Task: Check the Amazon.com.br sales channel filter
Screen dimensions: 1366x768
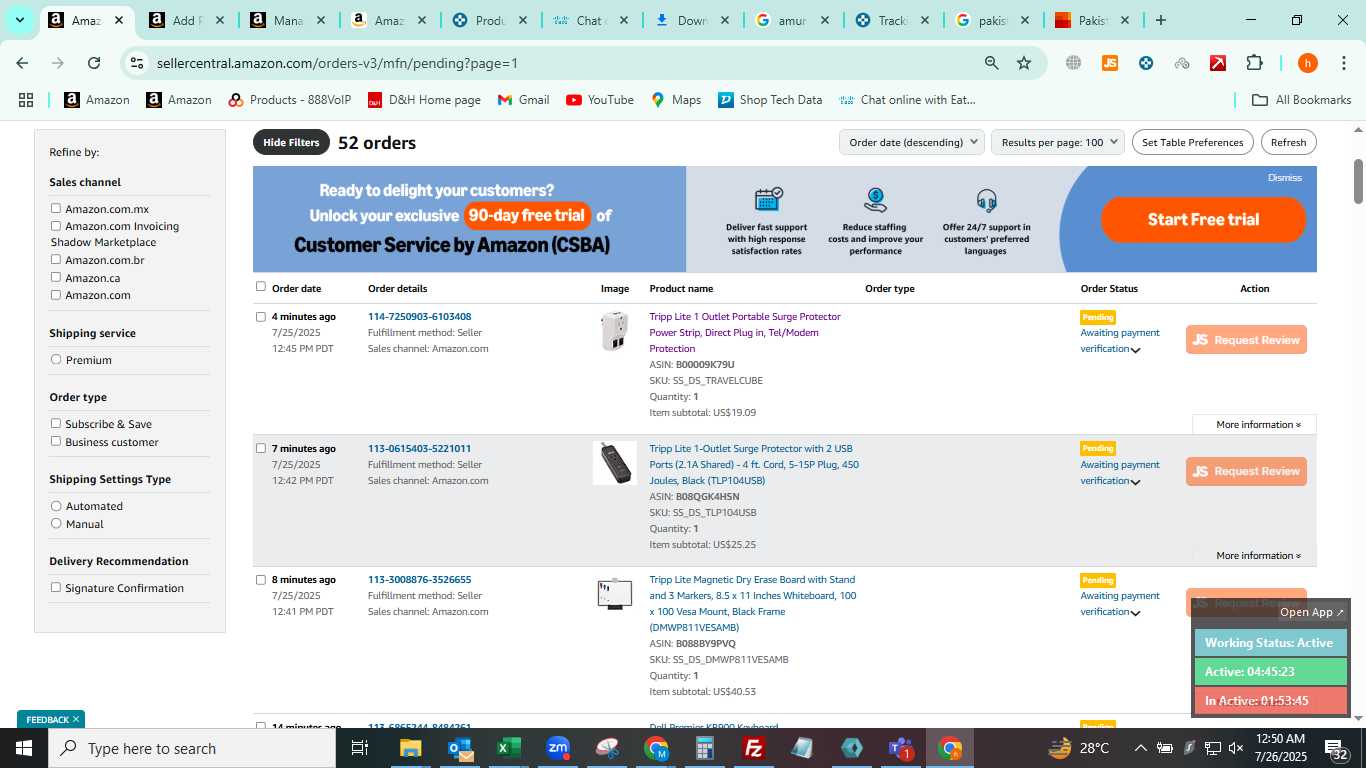Action: point(56,260)
